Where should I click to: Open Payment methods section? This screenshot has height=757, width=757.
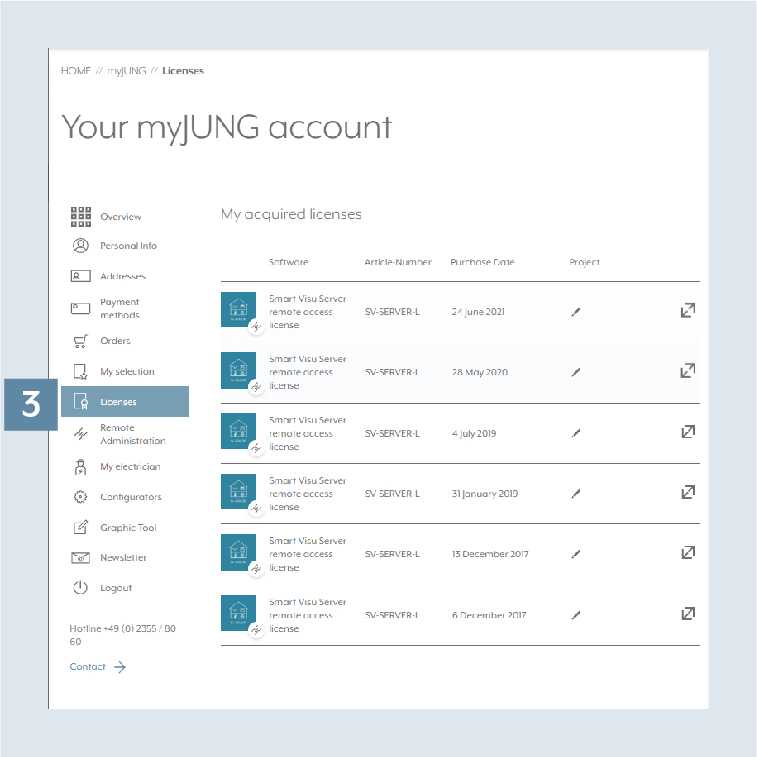click(120, 308)
